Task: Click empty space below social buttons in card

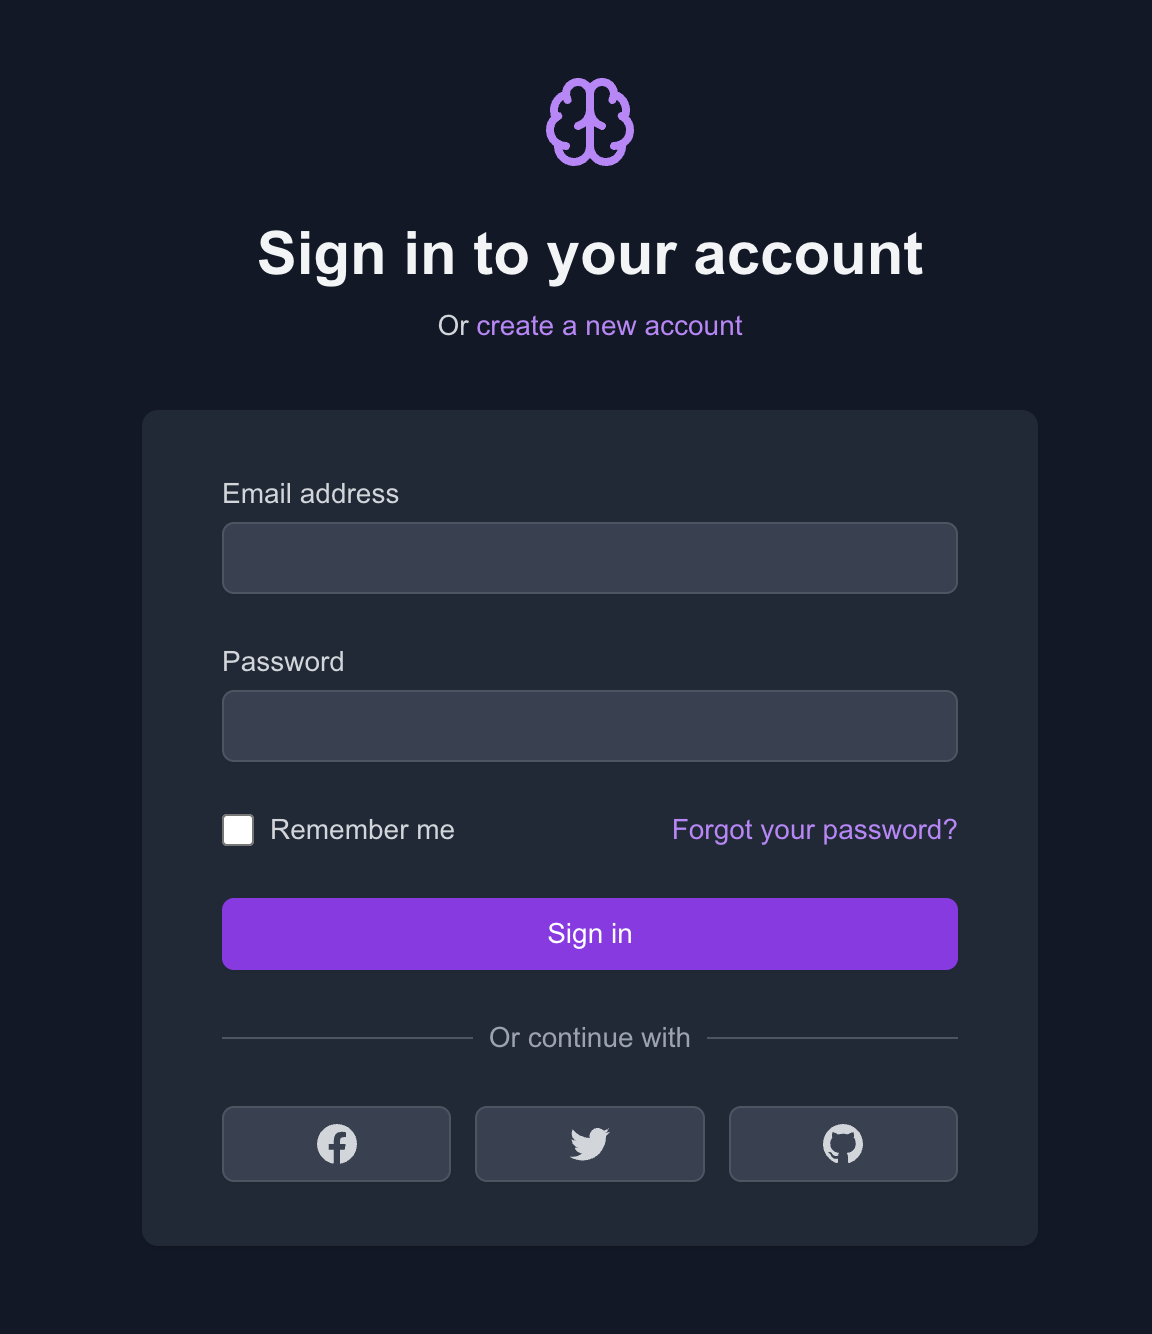Action: coord(590,1214)
